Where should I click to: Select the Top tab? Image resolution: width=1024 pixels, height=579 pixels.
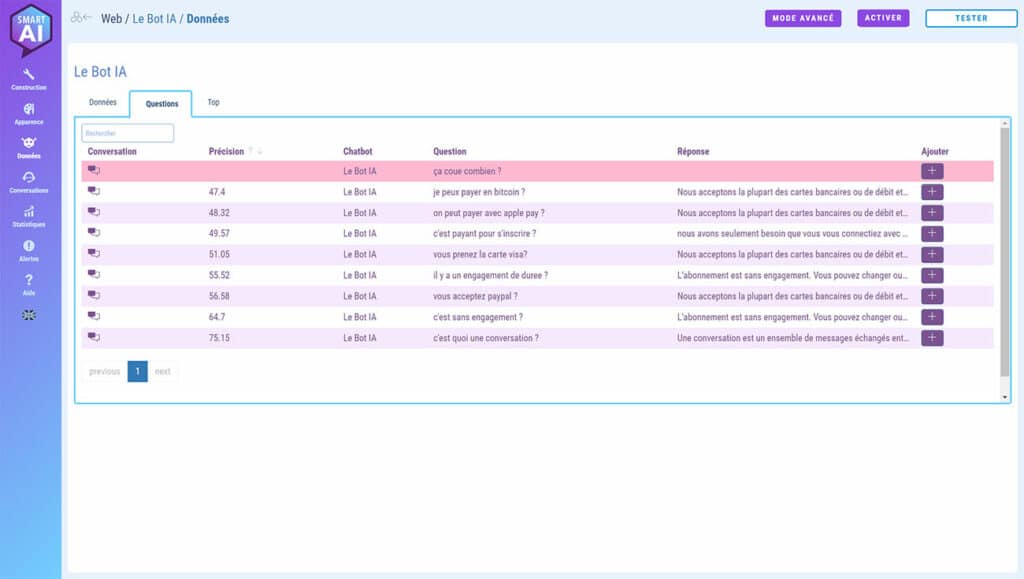213,102
